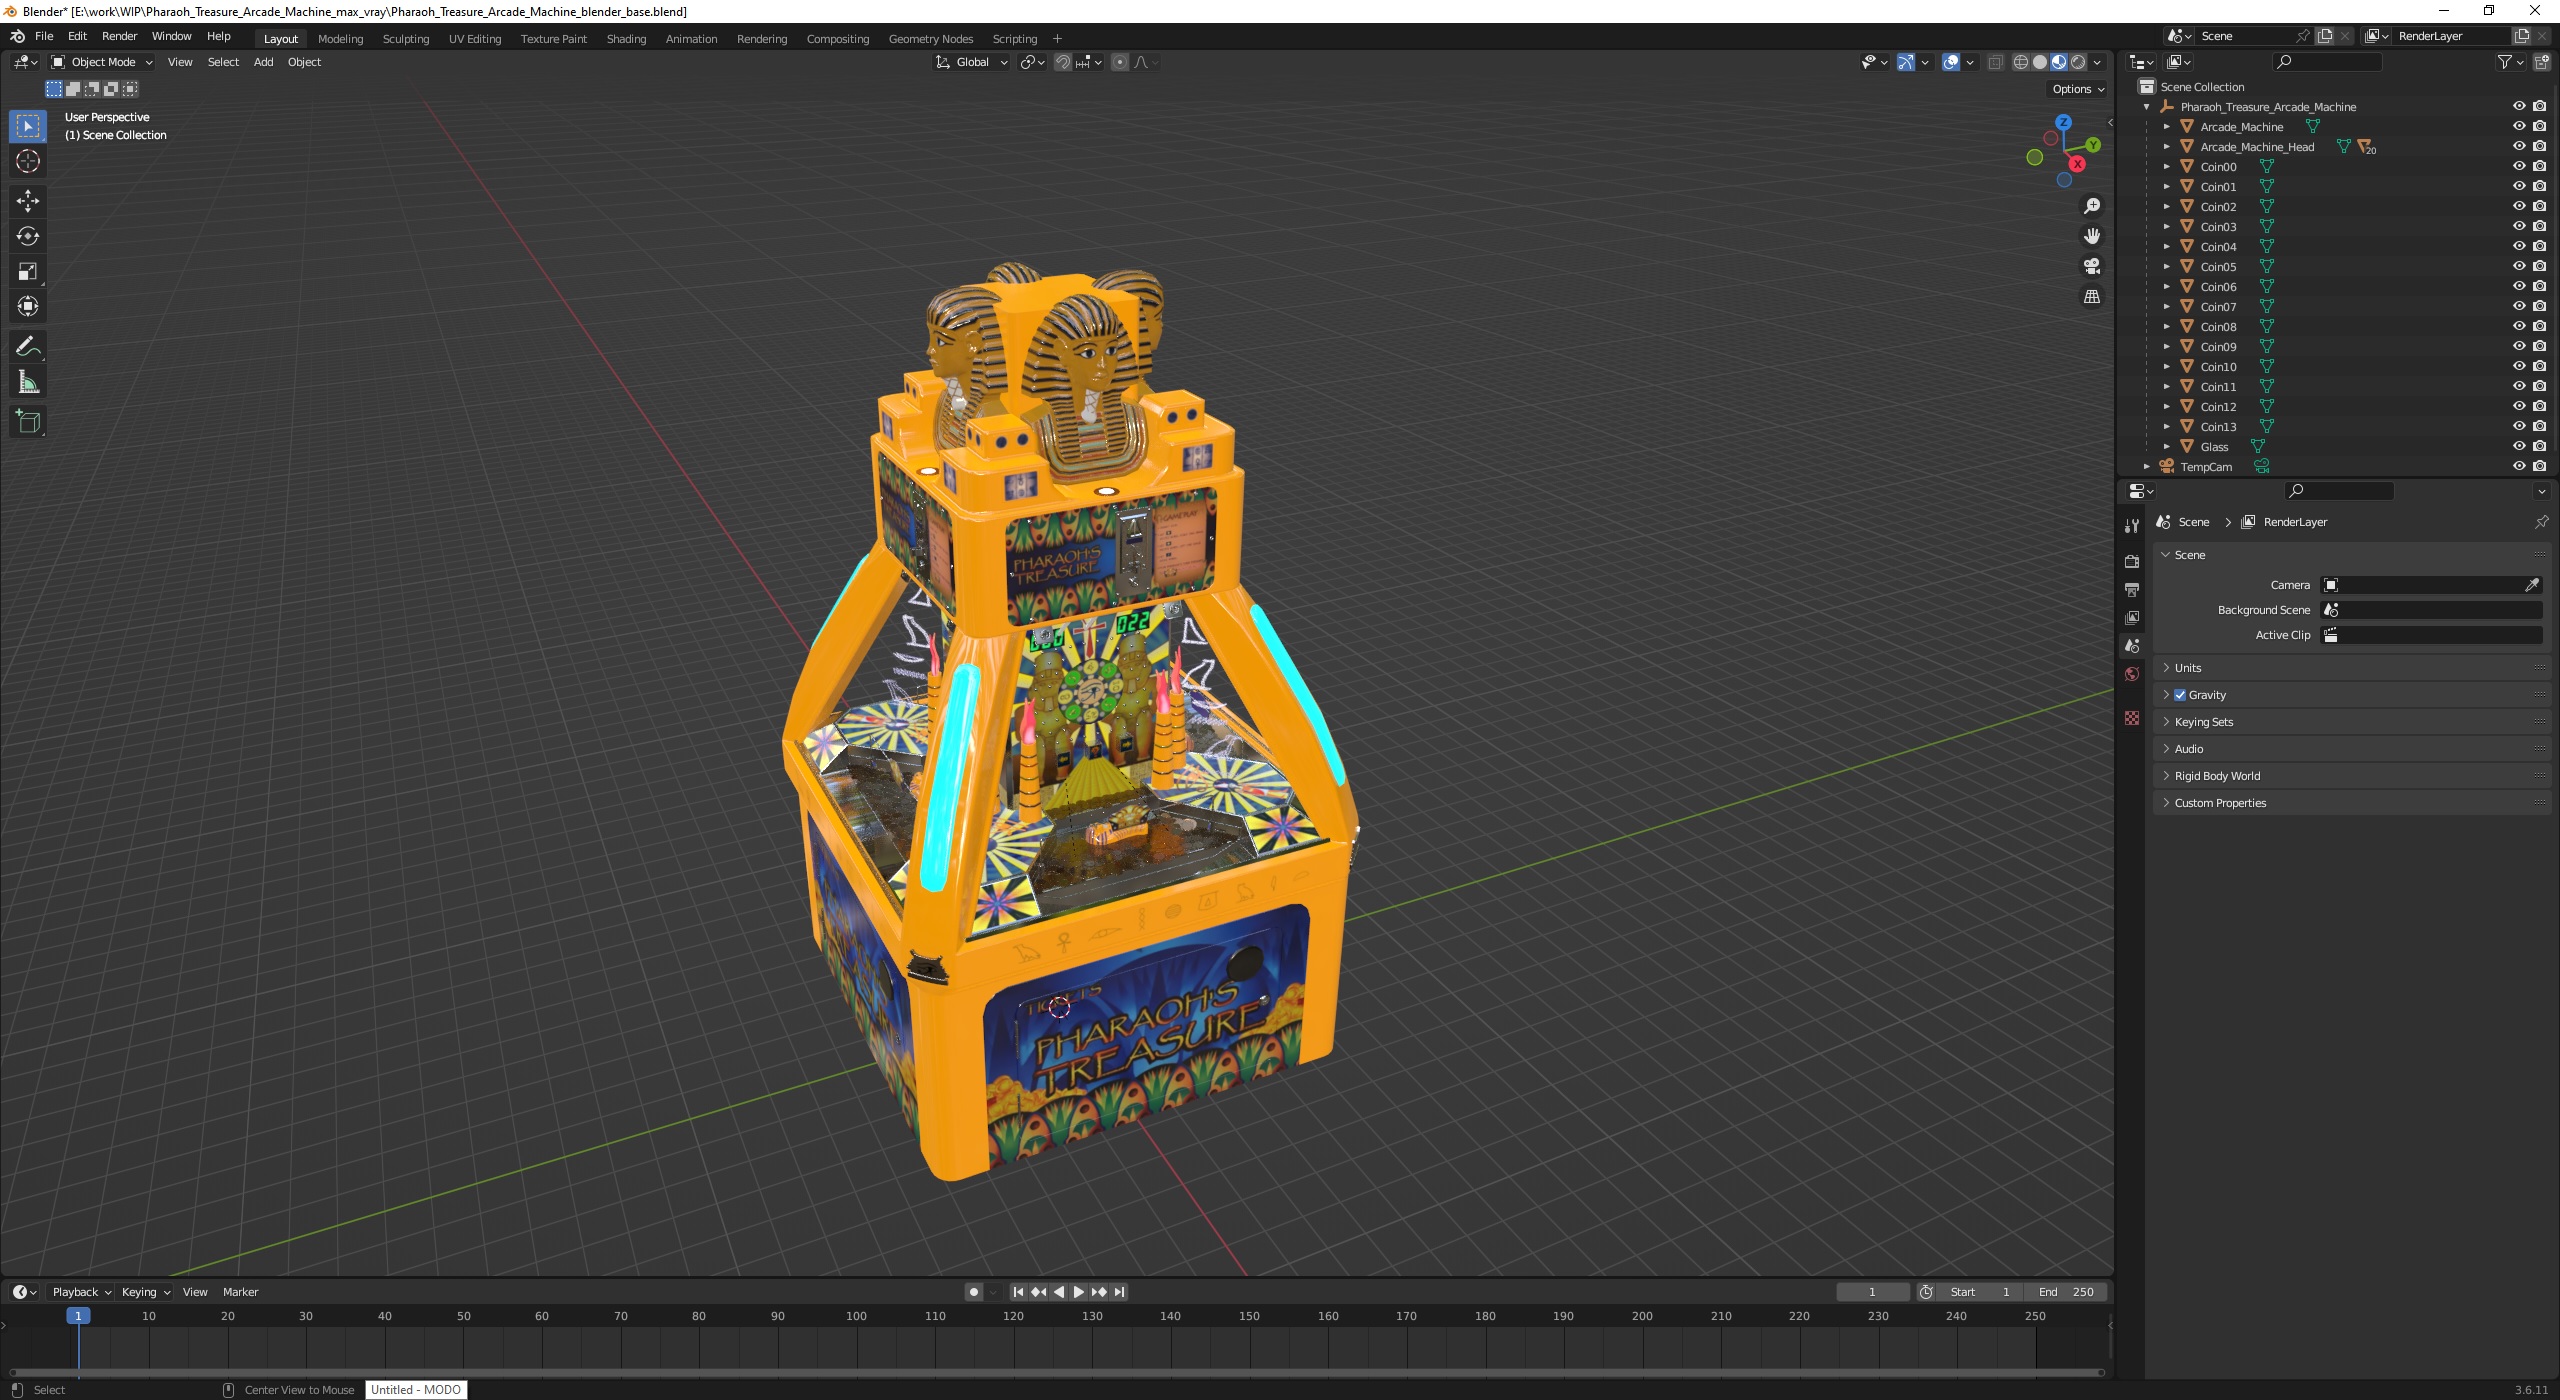Expand the Keying Sets panel

click(x=2351, y=722)
